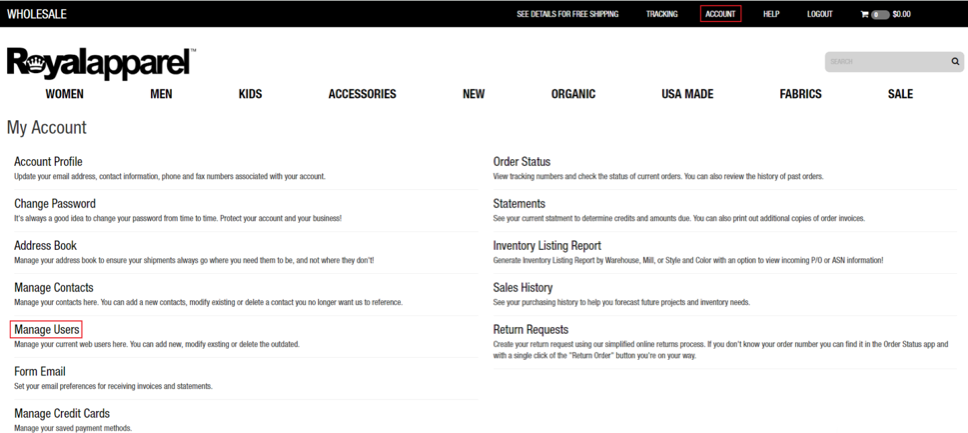Open the Tracking link in top bar
Screen dimensions: 968x433
click(x=661, y=14)
